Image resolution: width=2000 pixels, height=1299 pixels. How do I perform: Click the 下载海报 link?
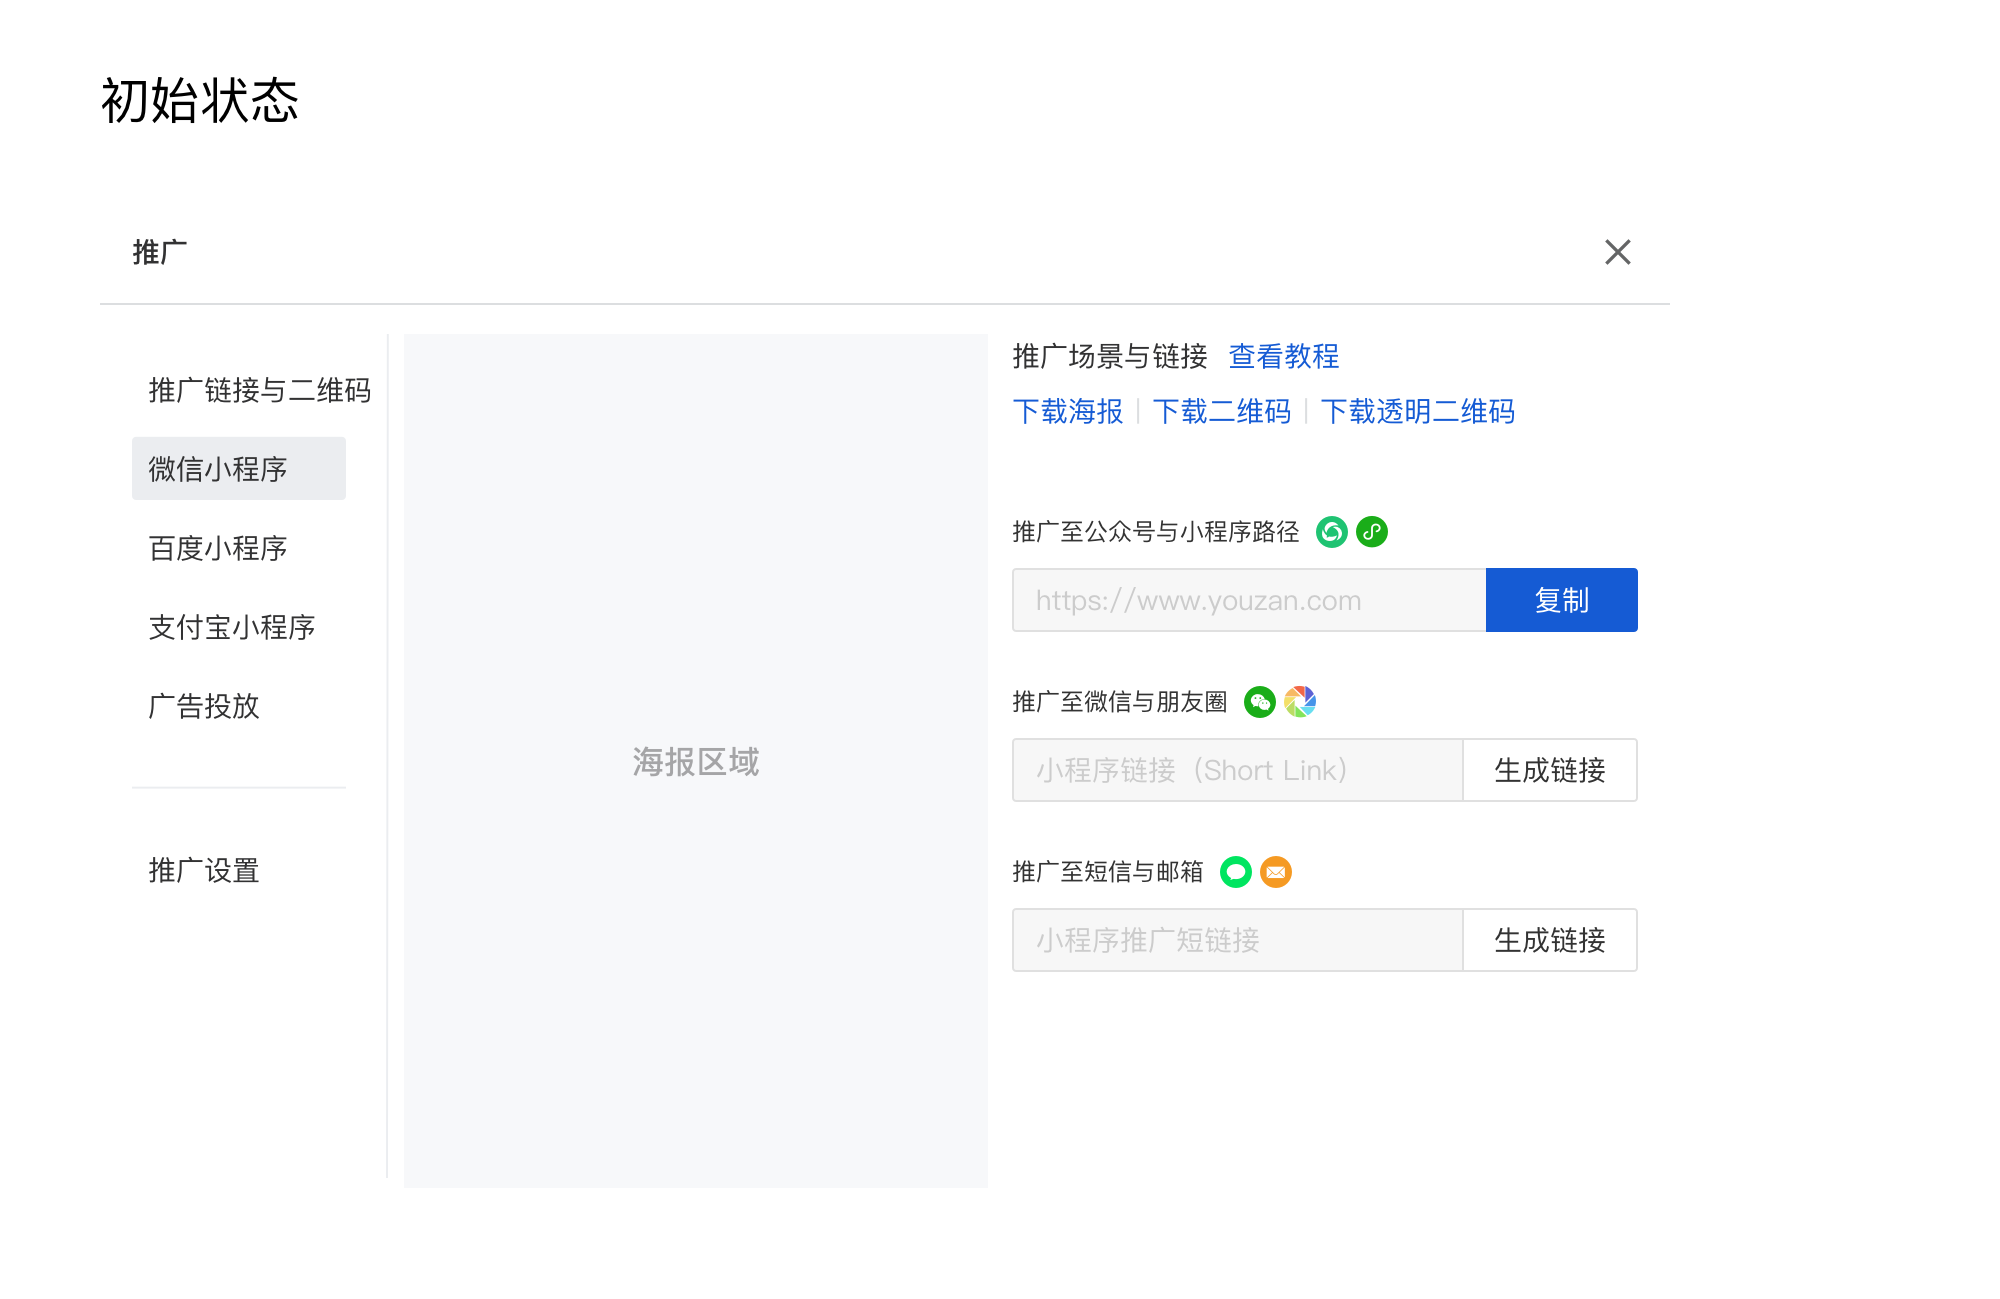(x=1067, y=411)
